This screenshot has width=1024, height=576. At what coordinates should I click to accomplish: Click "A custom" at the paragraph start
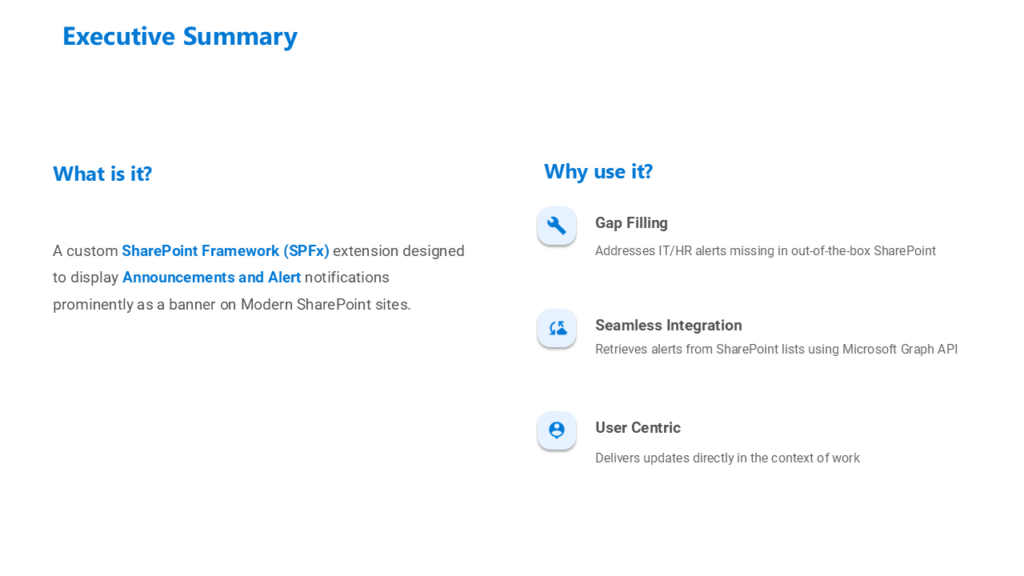click(x=85, y=250)
